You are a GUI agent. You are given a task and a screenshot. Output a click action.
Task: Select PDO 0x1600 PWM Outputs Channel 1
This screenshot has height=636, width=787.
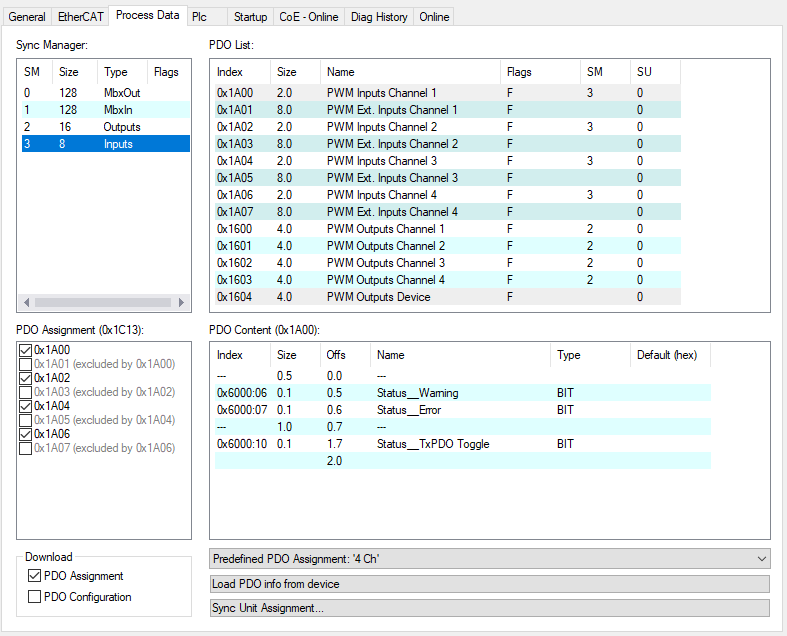coord(448,229)
